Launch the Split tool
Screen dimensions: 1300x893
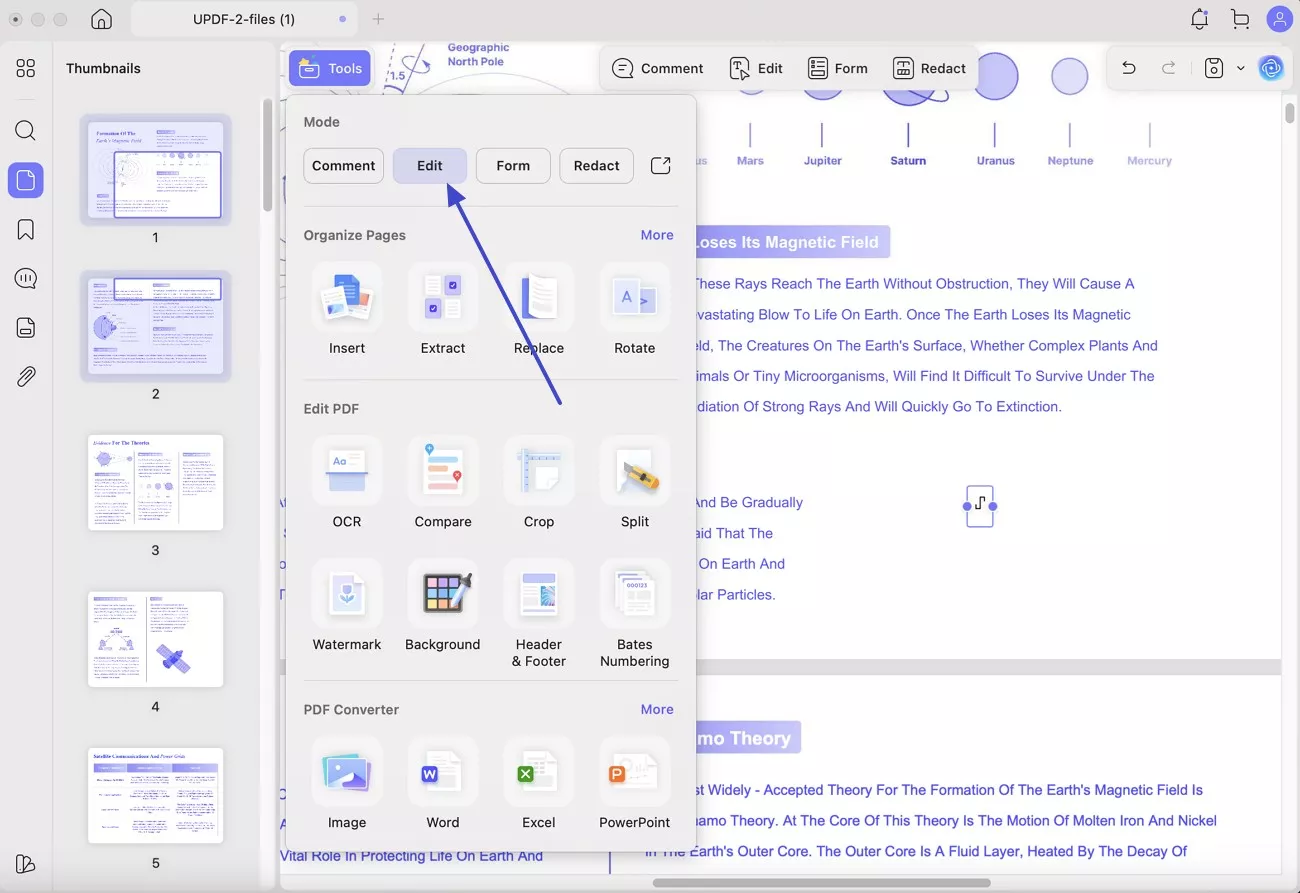(x=635, y=485)
